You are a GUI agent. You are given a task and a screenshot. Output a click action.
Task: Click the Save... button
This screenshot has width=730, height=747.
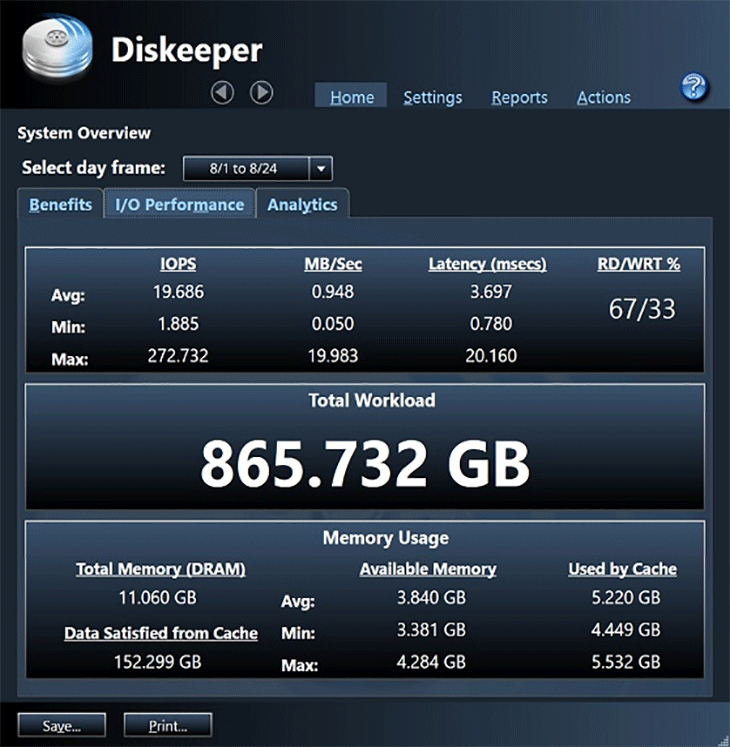point(62,726)
